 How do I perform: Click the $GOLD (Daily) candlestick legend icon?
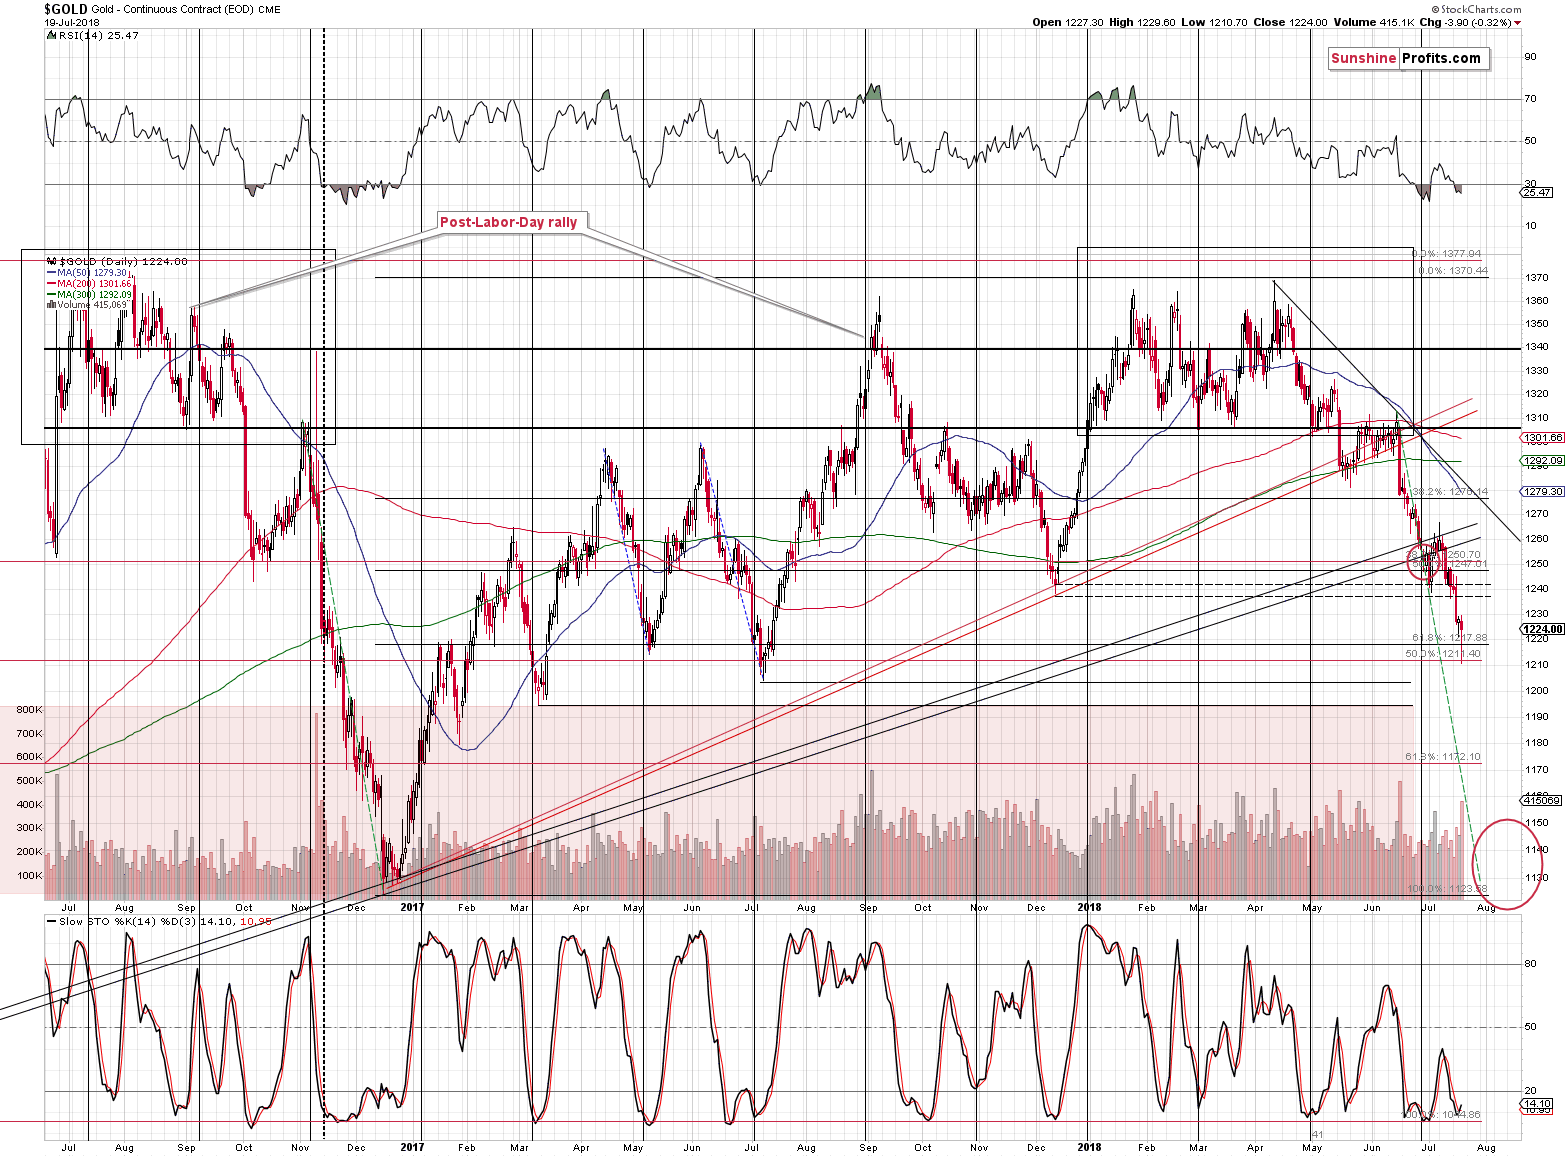[51, 261]
